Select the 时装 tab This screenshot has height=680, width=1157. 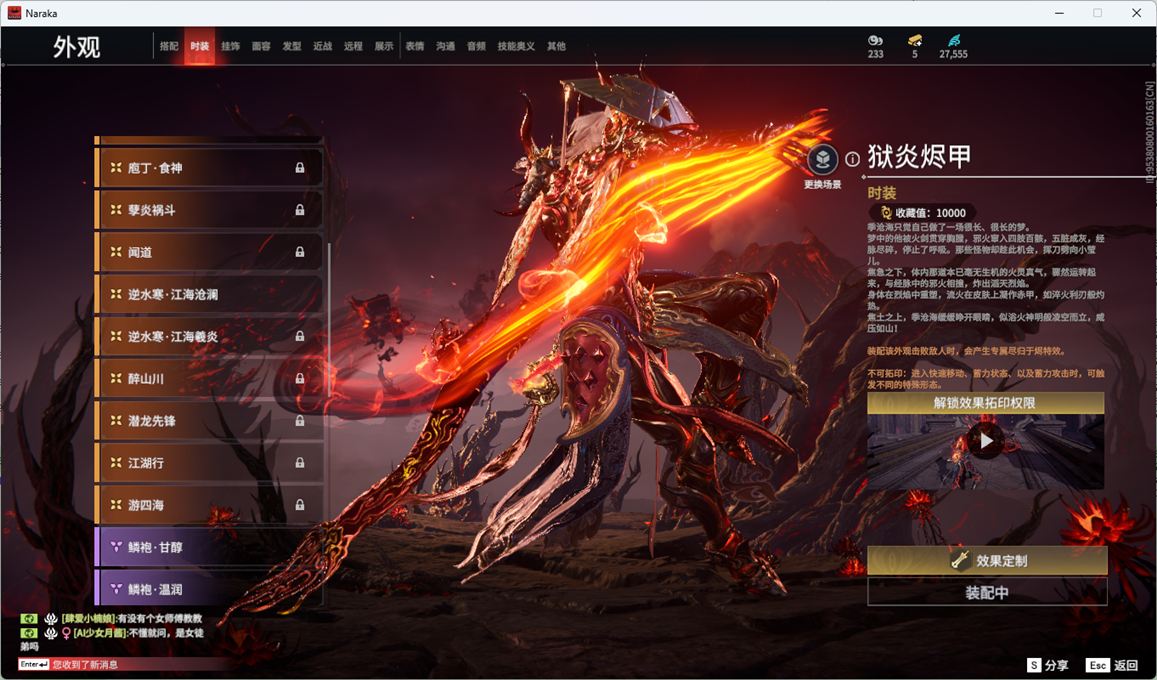click(x=199, y=46)
